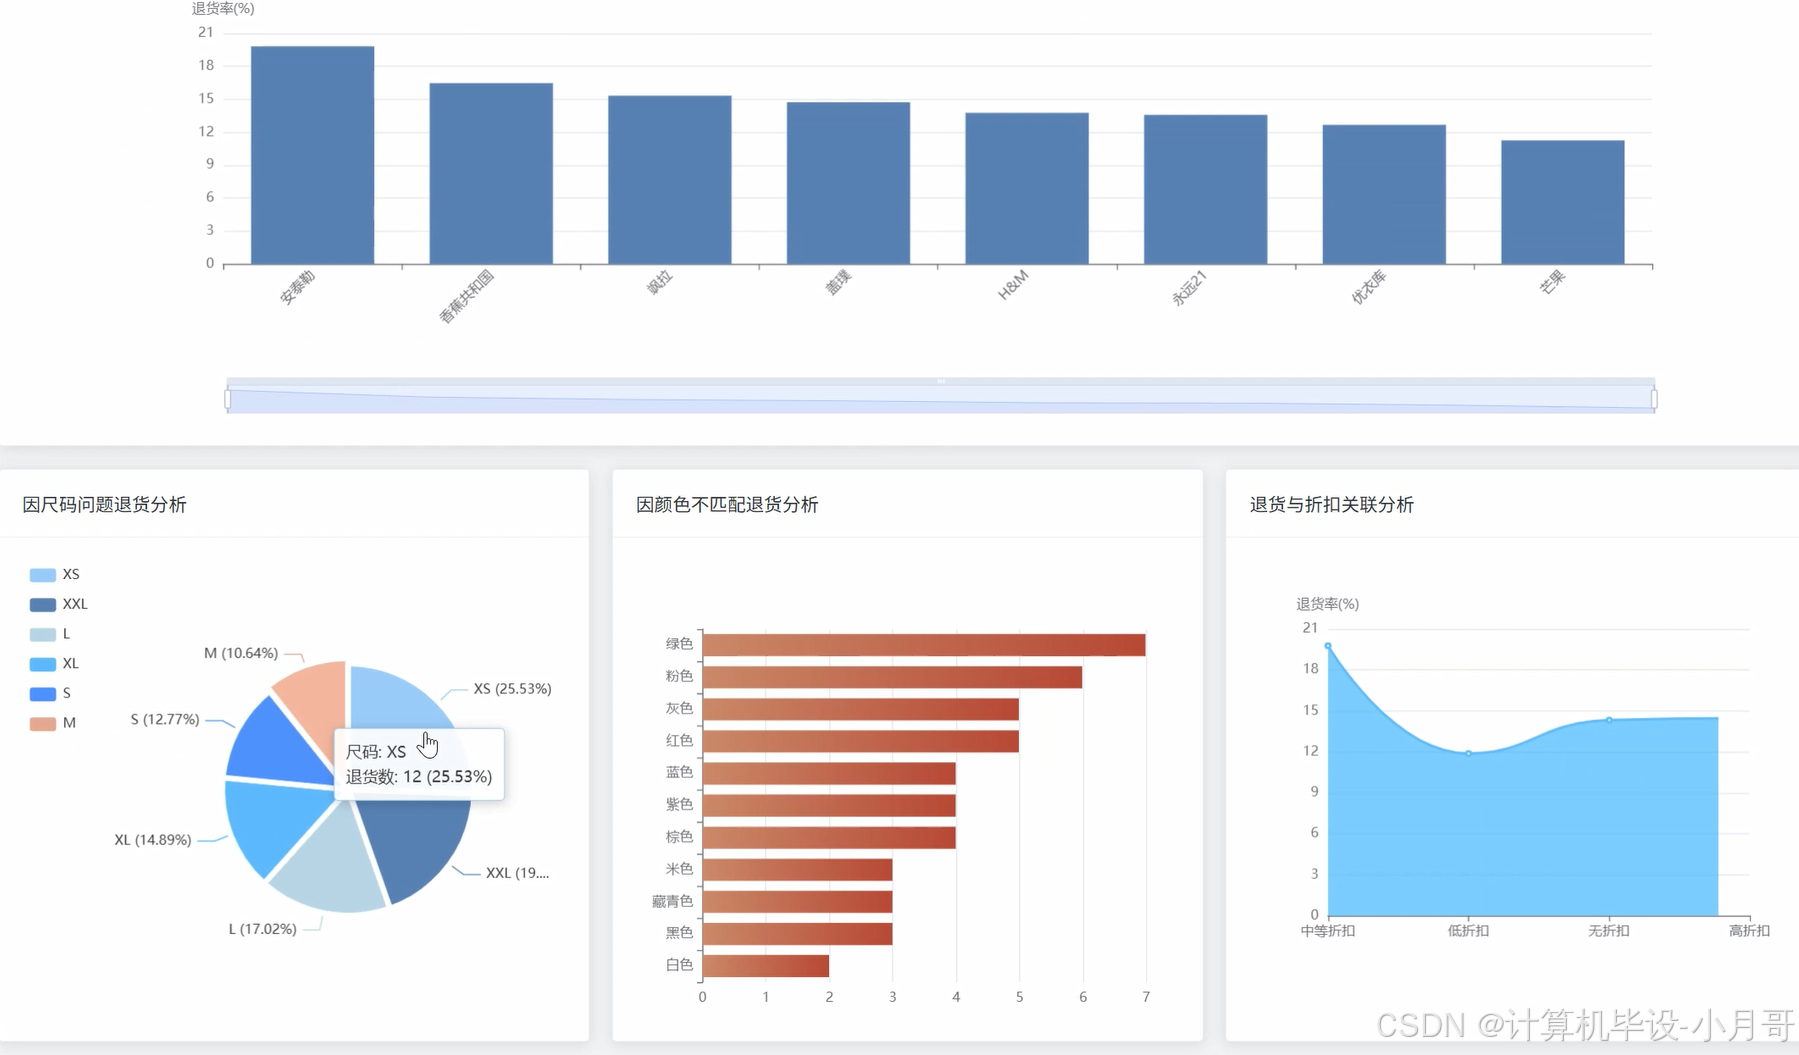This screenshot has height=1055, width=1799.
Task: Click the 中等折扣 data point on the area chart
Action: pos(1328,646)
